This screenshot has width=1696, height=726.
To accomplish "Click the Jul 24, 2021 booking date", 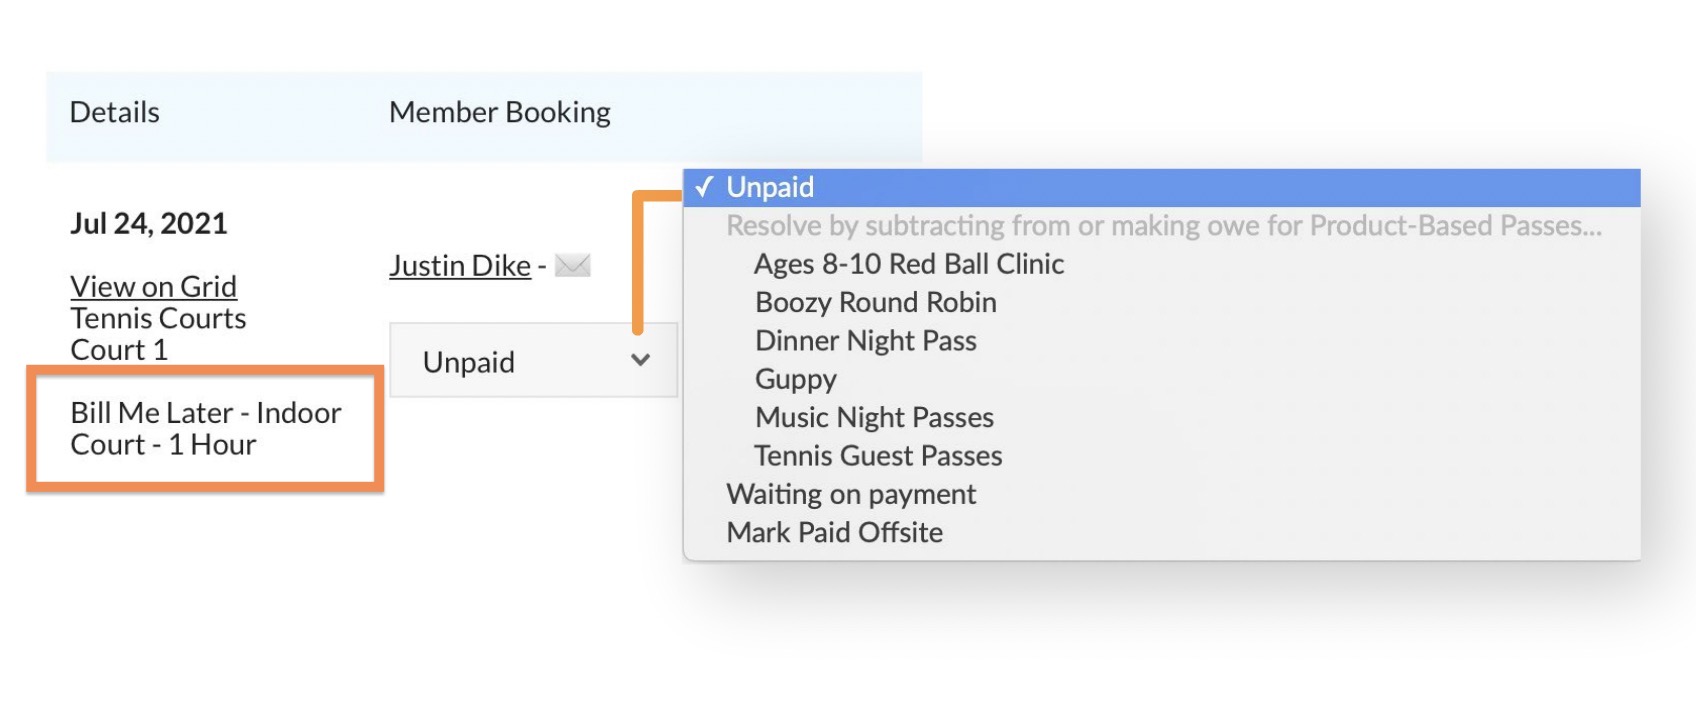I will 148,223.
